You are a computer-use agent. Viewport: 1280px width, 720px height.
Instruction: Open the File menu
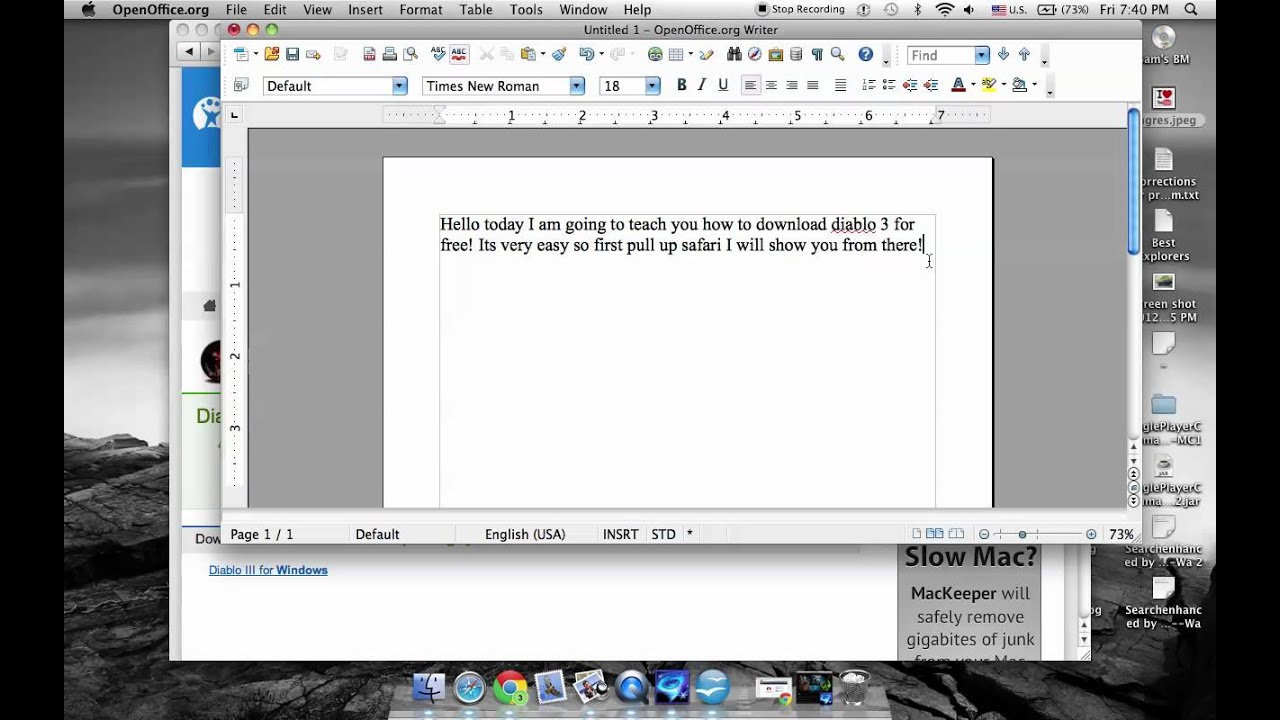pyautogui.click(x=236, y=9)
